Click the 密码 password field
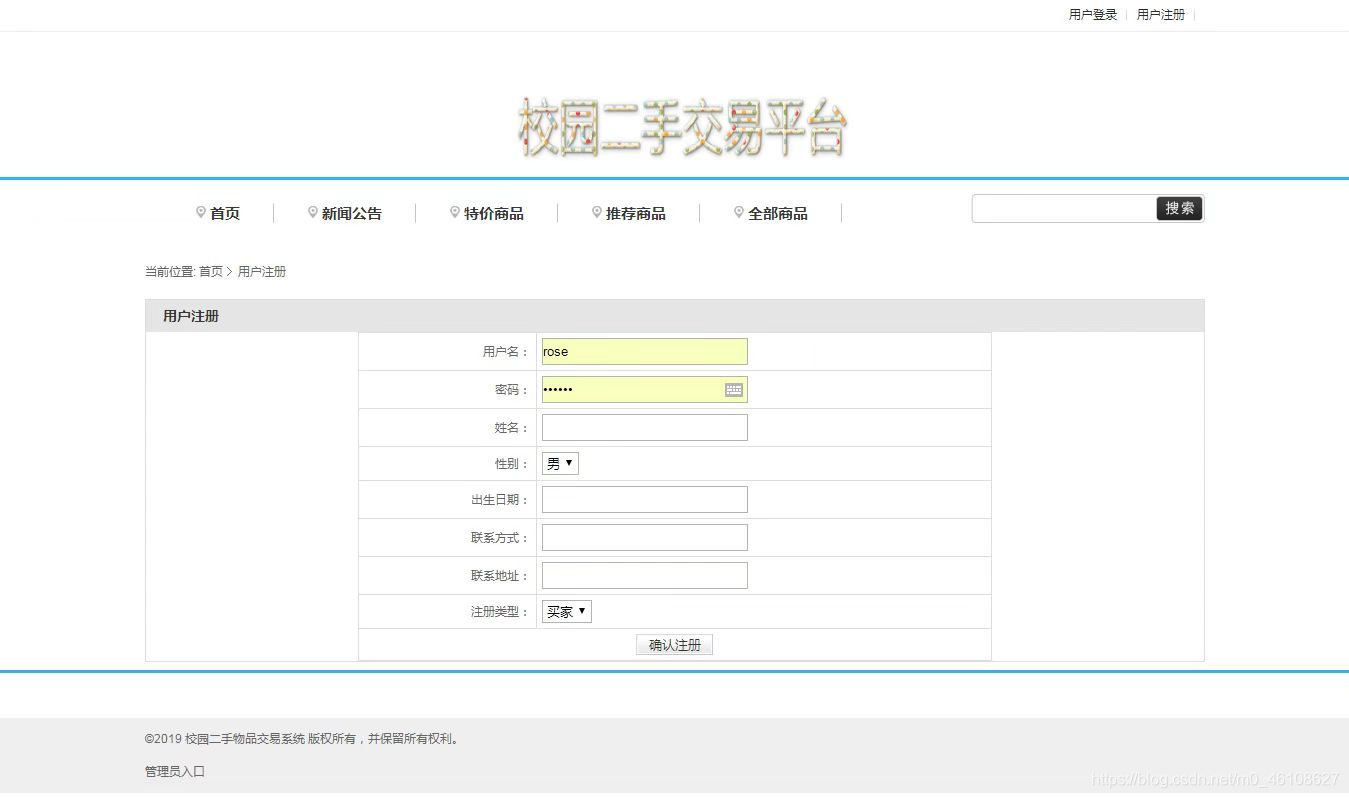The width and height of the screenshot is (1349, 798). coord(645,390)
